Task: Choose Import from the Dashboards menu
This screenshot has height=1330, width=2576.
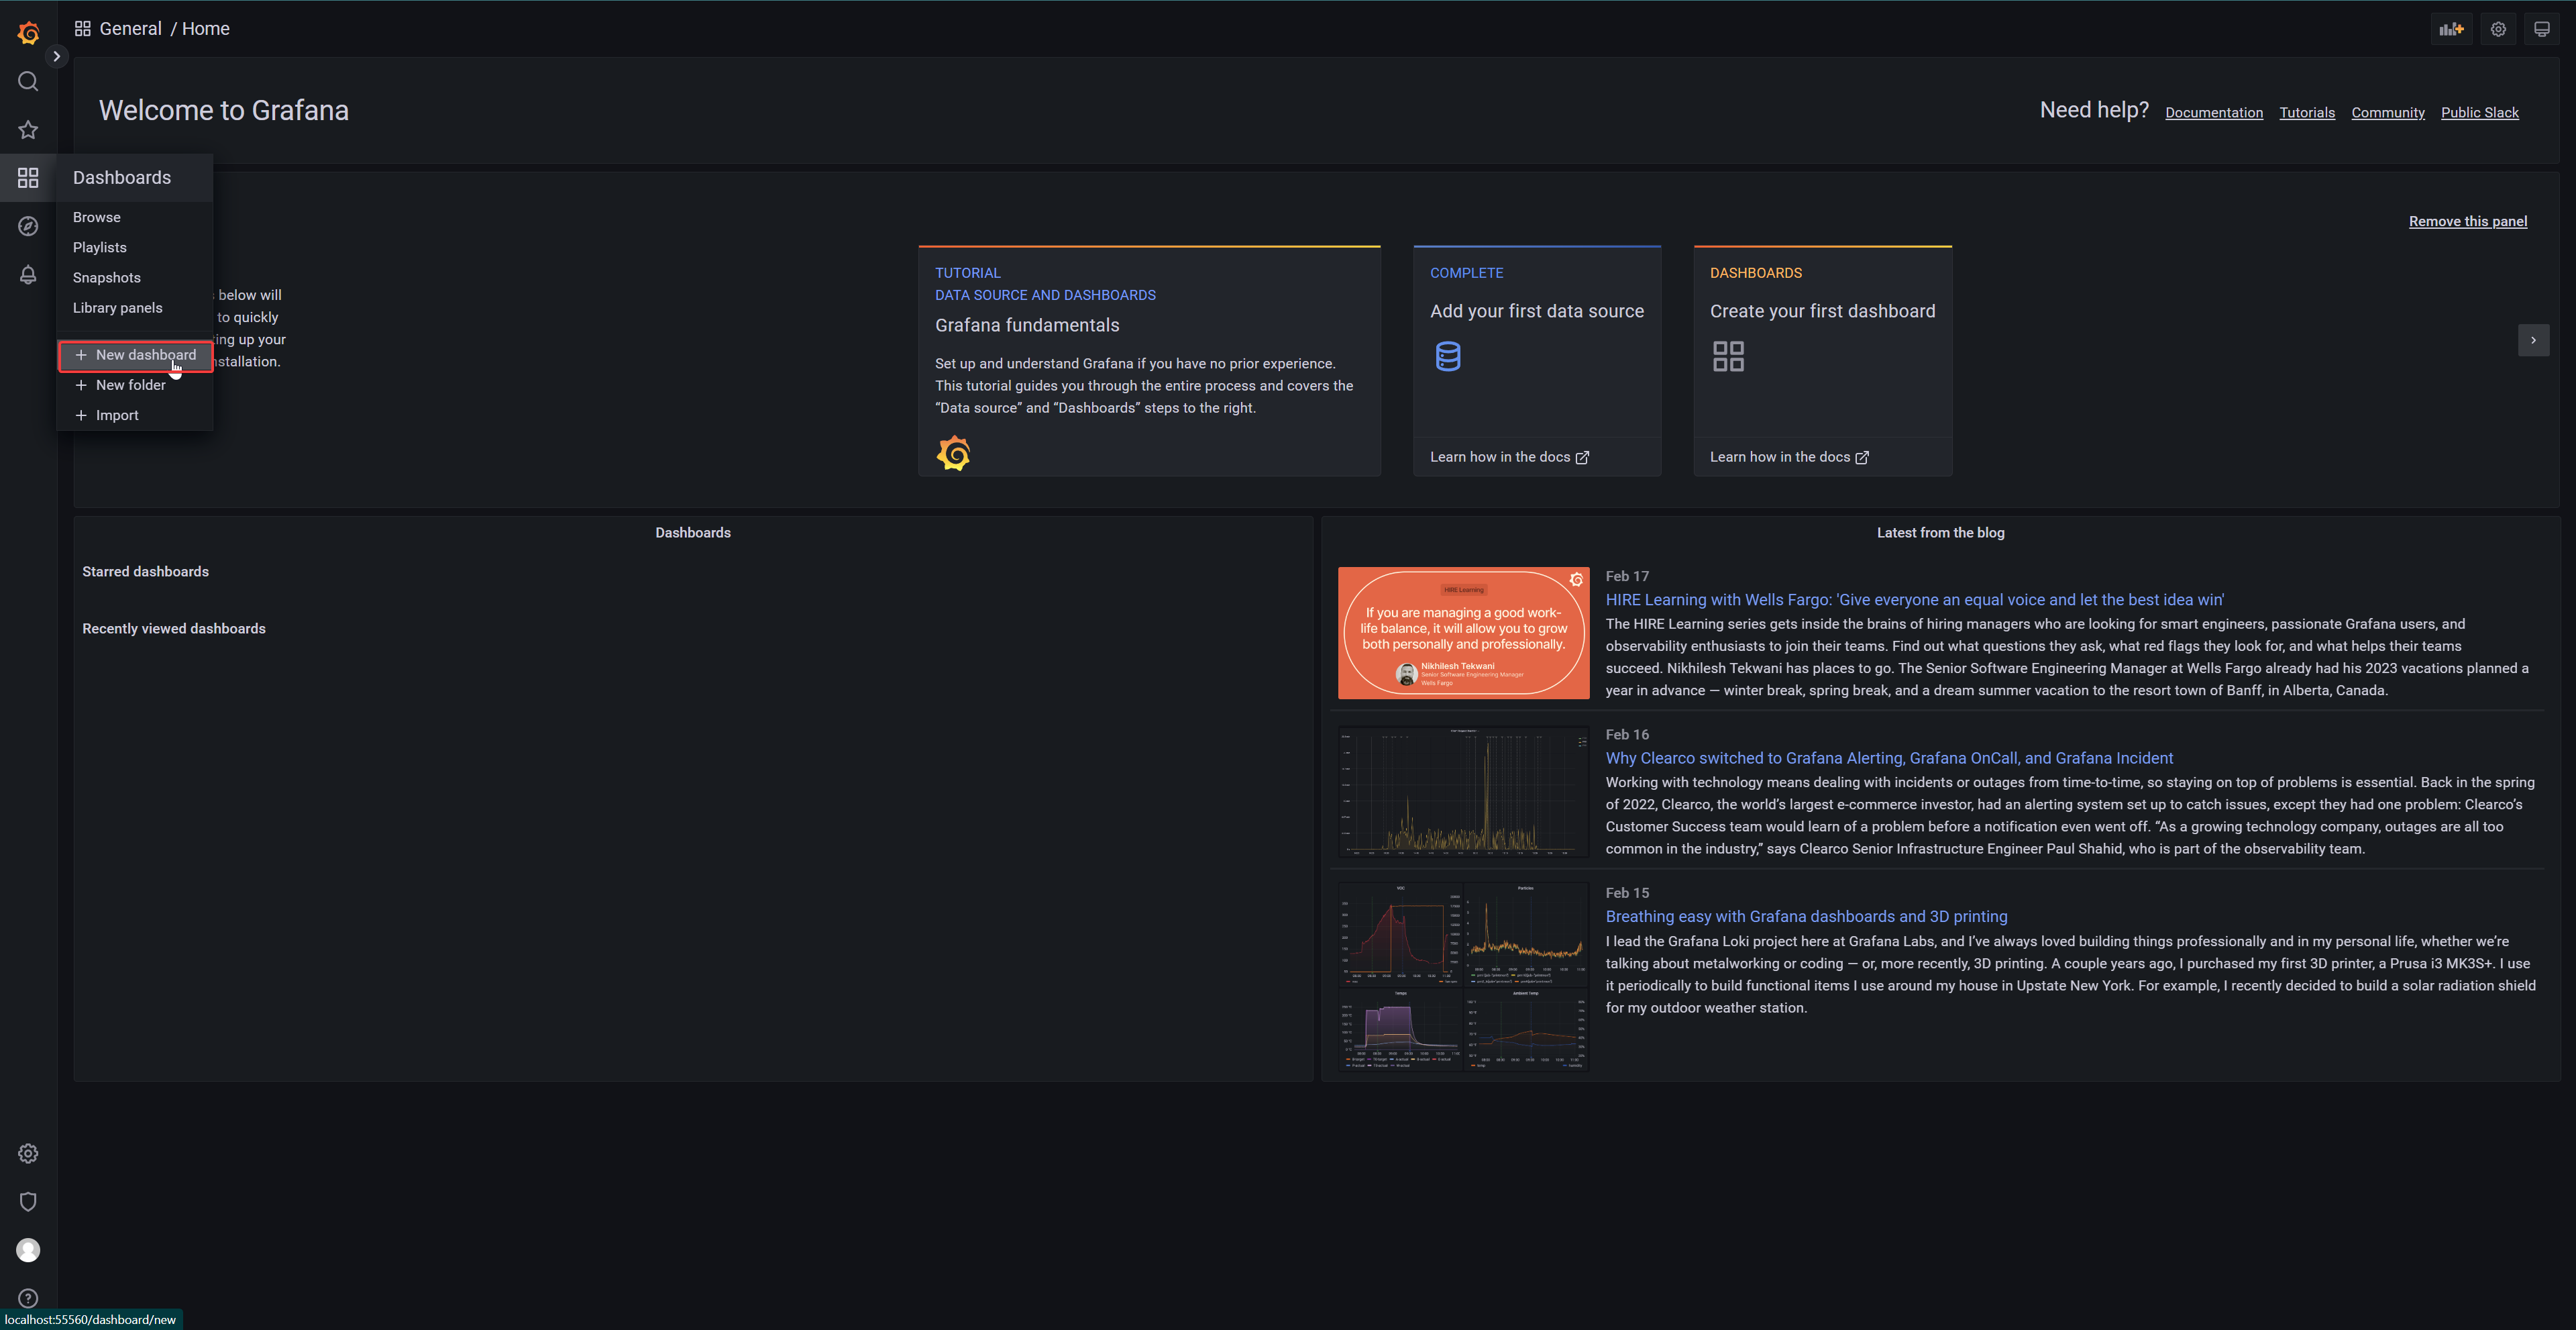Action: point(135,415)
